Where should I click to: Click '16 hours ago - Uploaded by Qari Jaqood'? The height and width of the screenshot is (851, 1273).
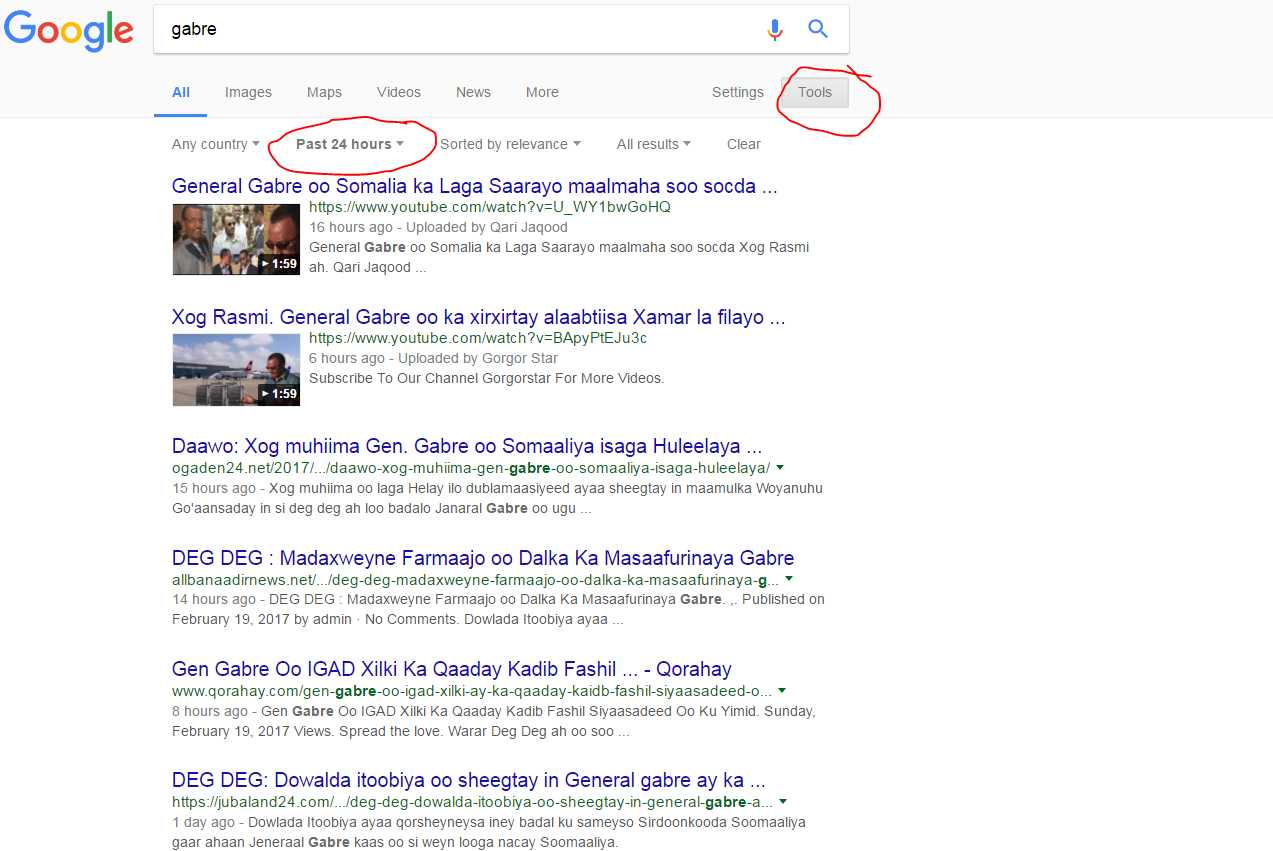438,227
